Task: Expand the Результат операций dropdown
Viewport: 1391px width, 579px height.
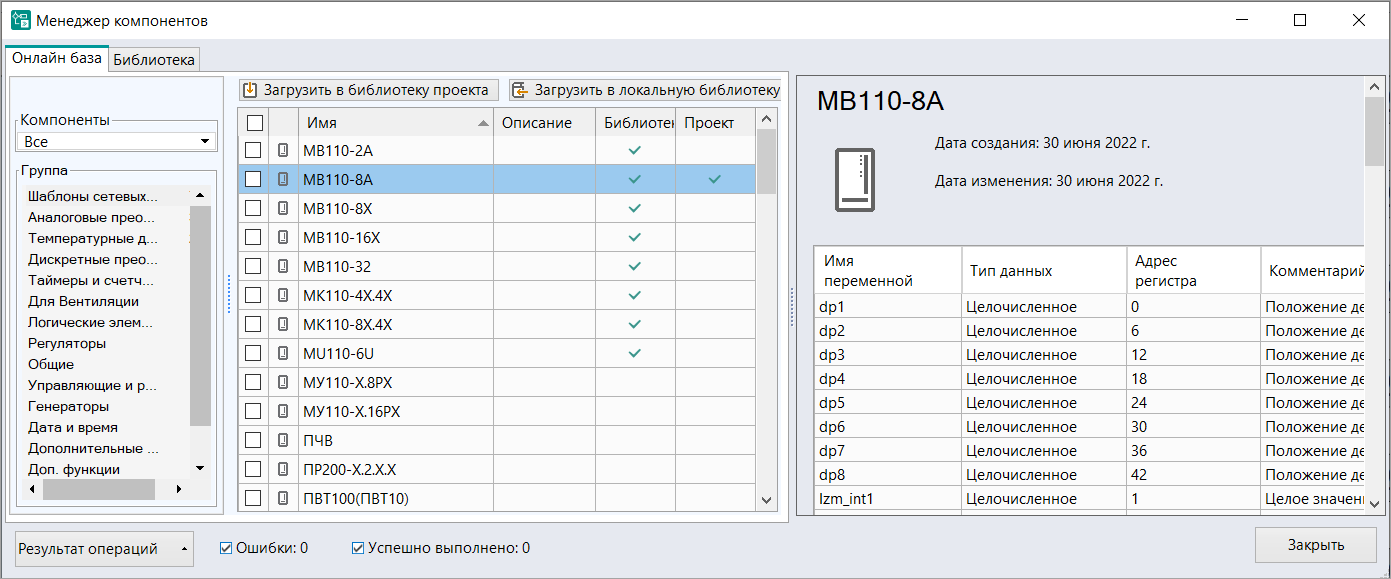Action: (105, 549)
